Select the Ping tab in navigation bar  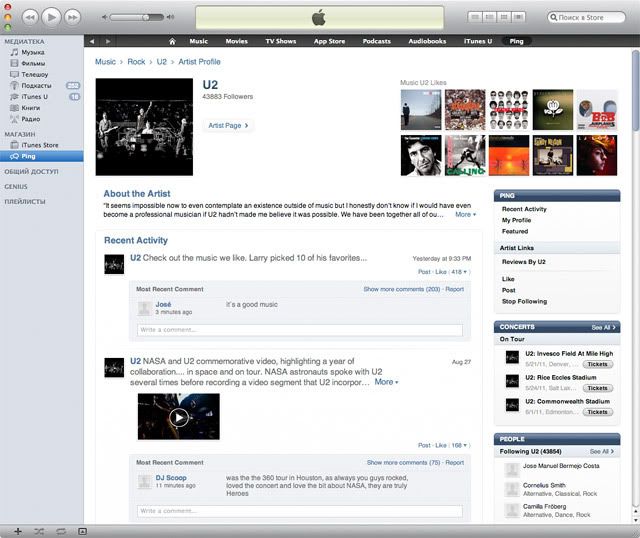pos(516,41)
